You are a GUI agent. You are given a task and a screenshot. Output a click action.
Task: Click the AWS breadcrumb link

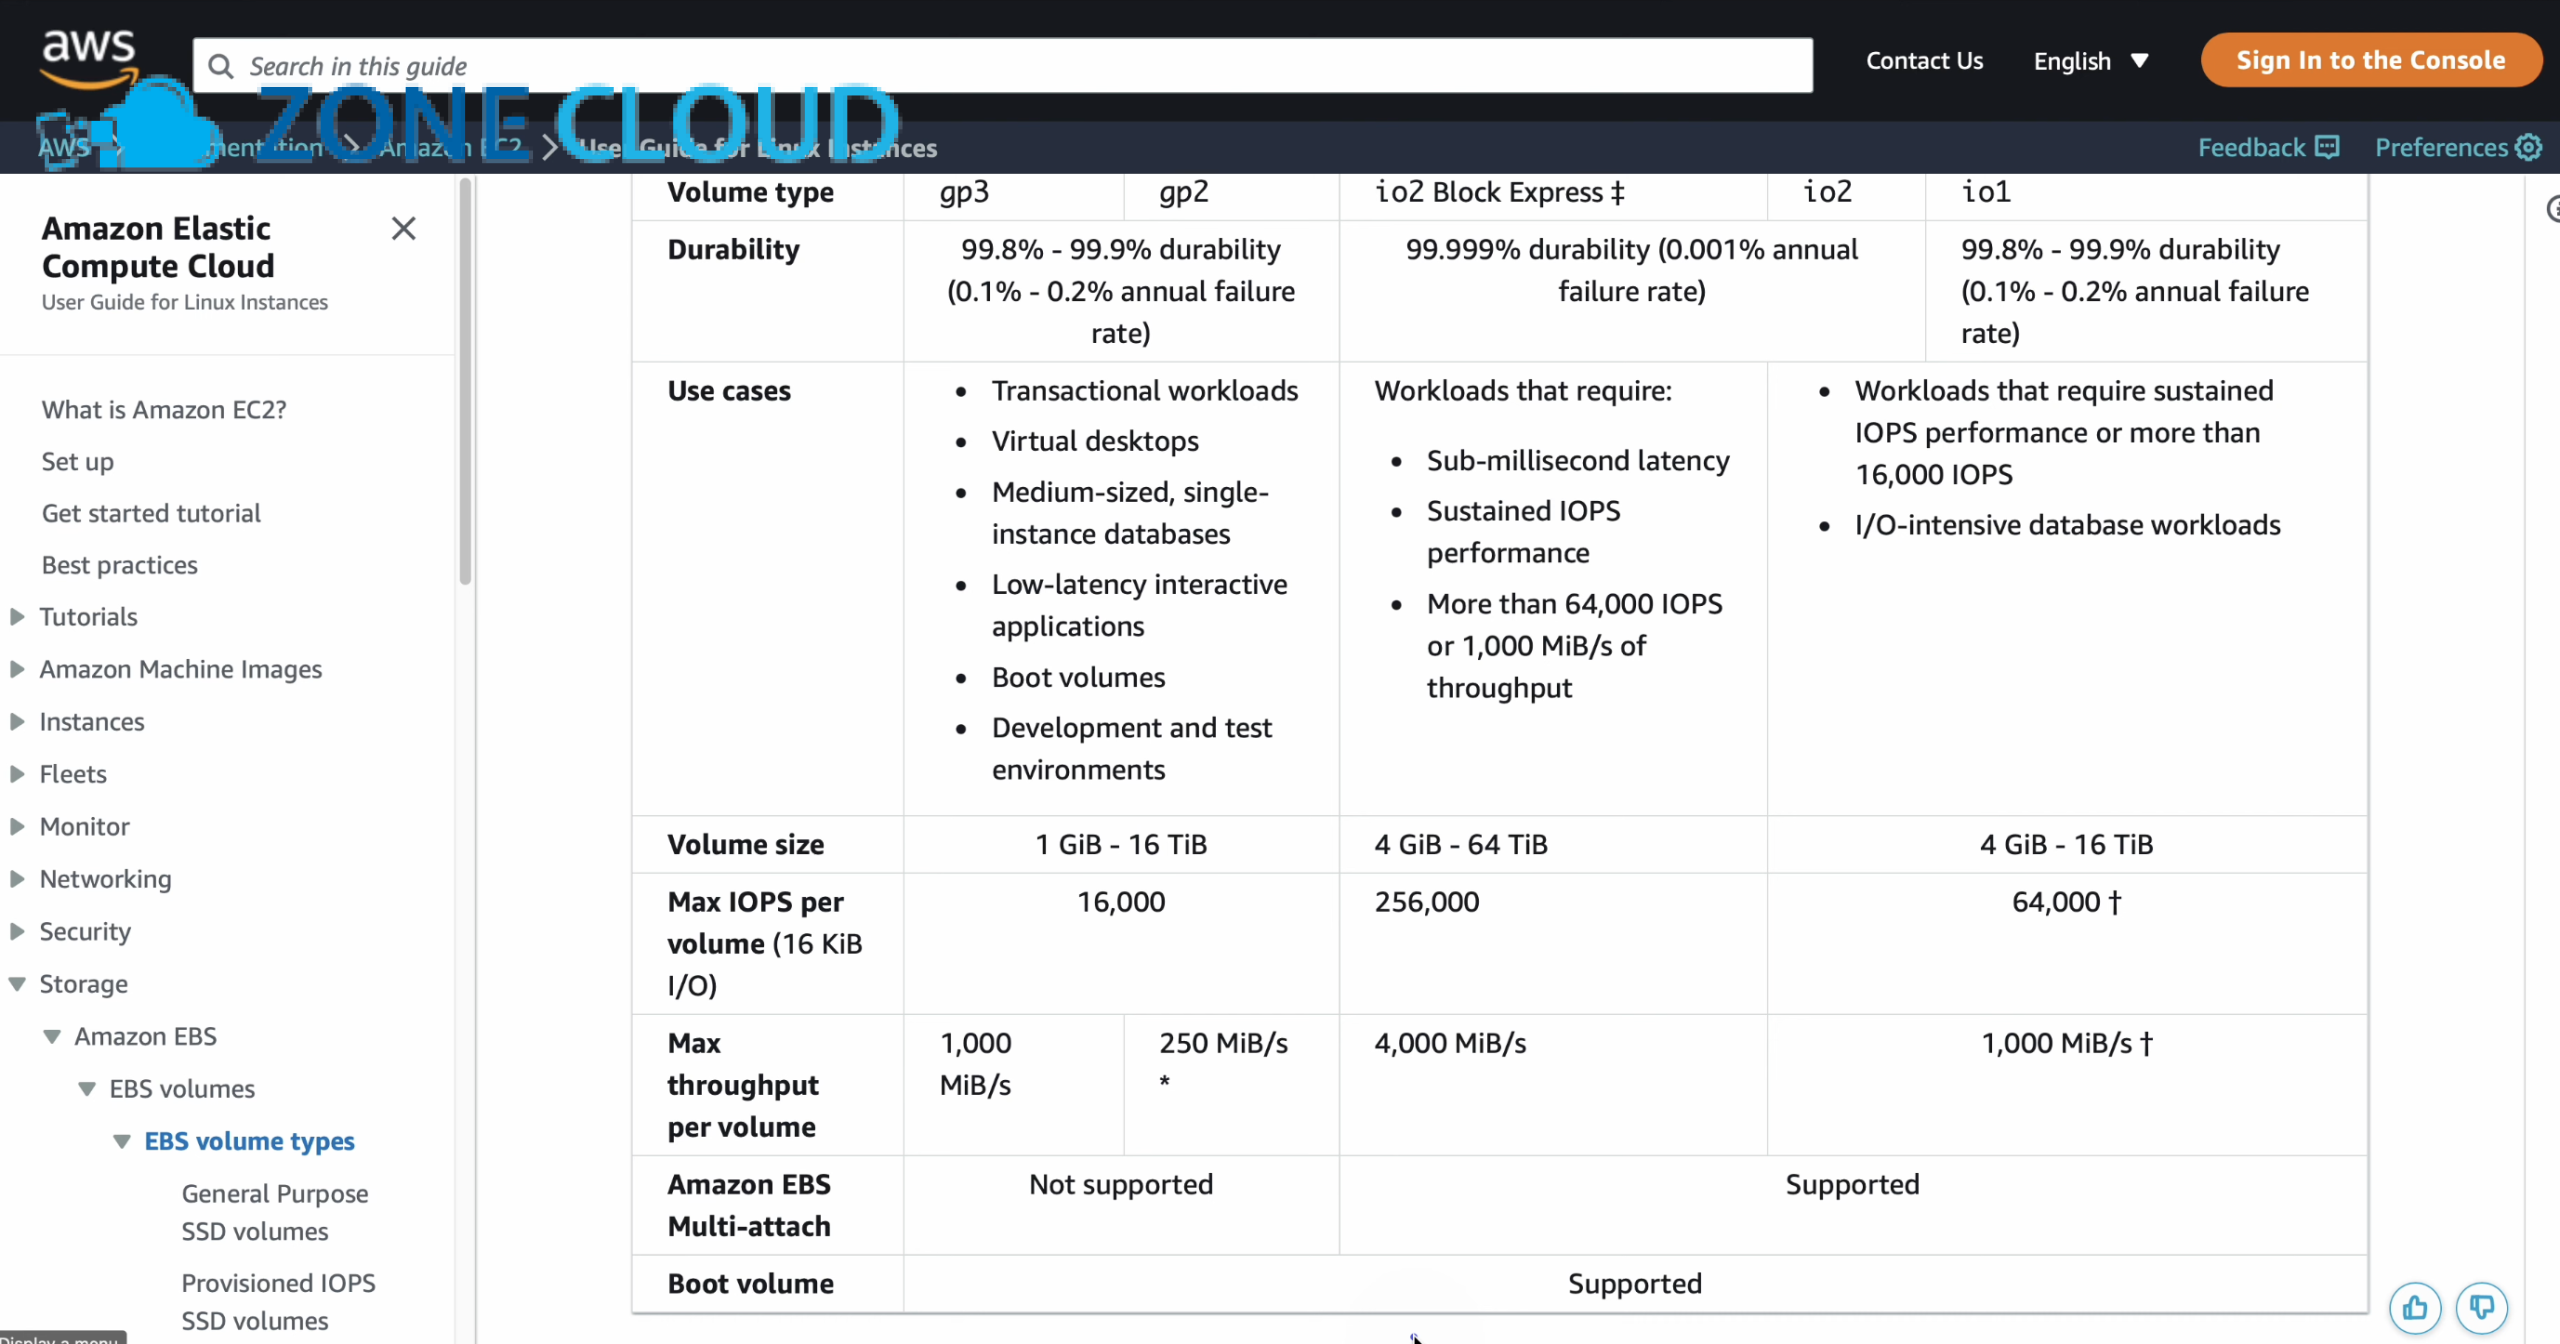(64, 148)
